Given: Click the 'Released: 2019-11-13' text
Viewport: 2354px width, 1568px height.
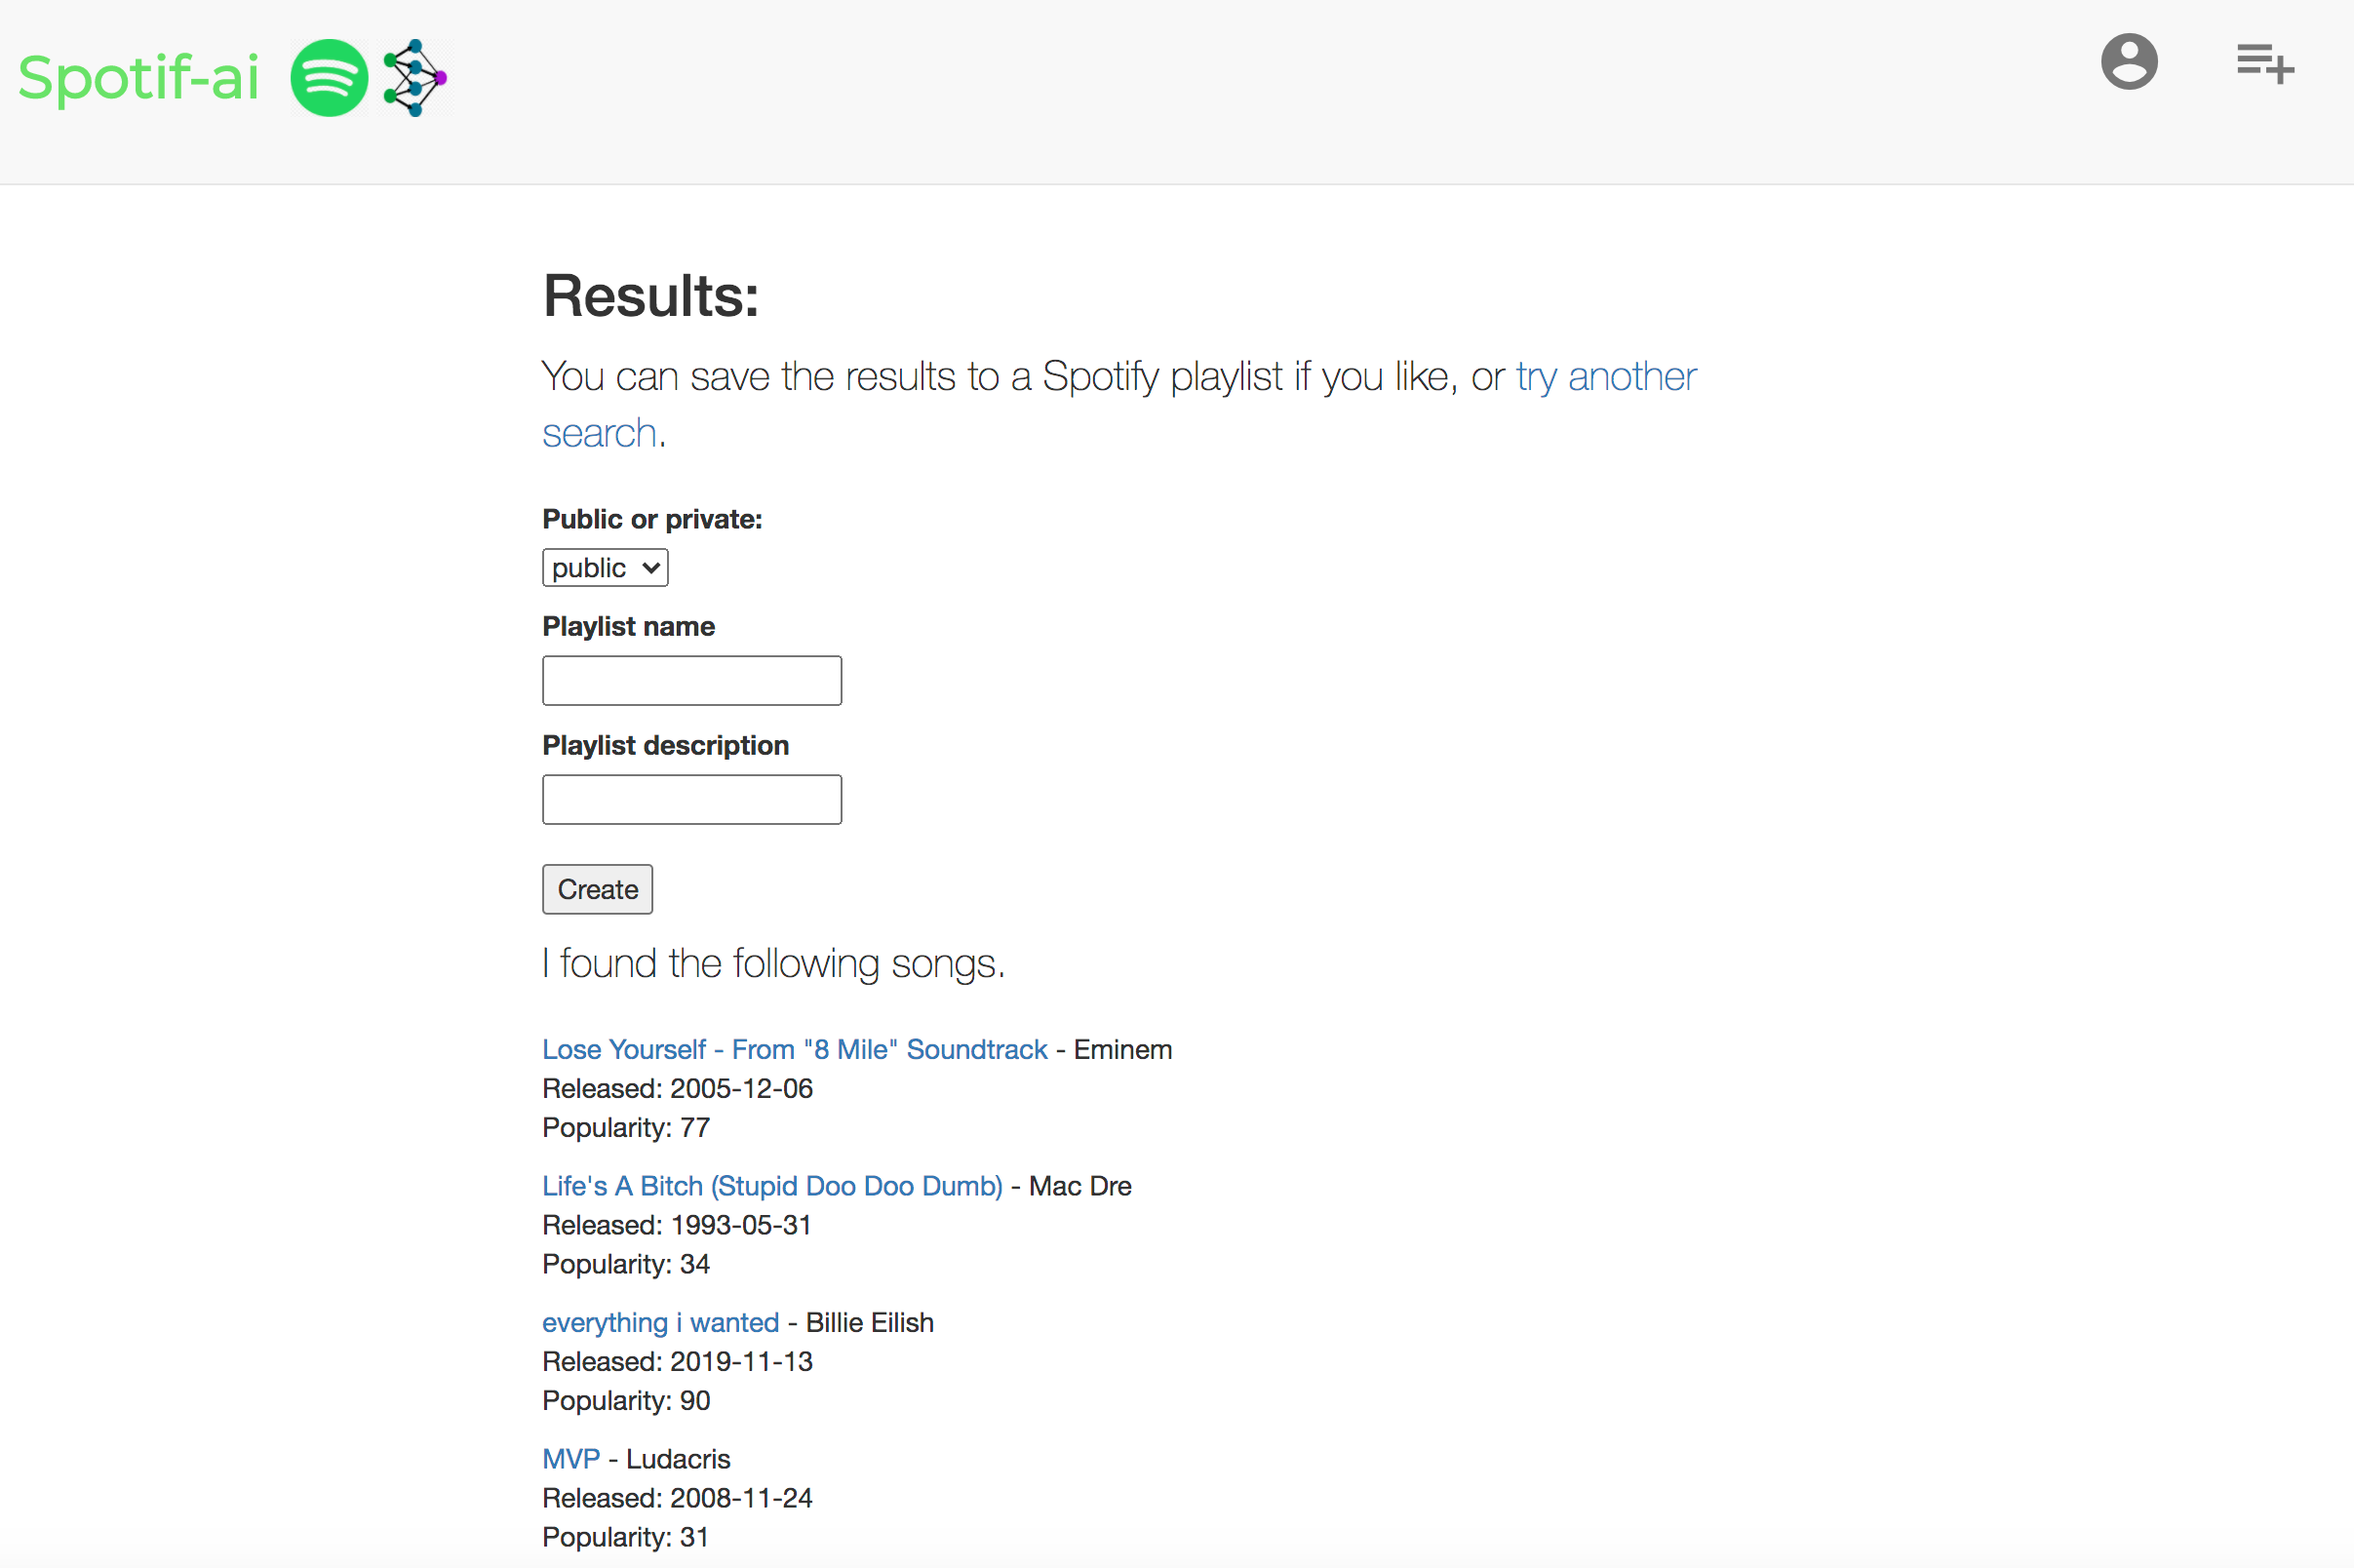Looking at the screenshot, I should tap(678, 1362).
